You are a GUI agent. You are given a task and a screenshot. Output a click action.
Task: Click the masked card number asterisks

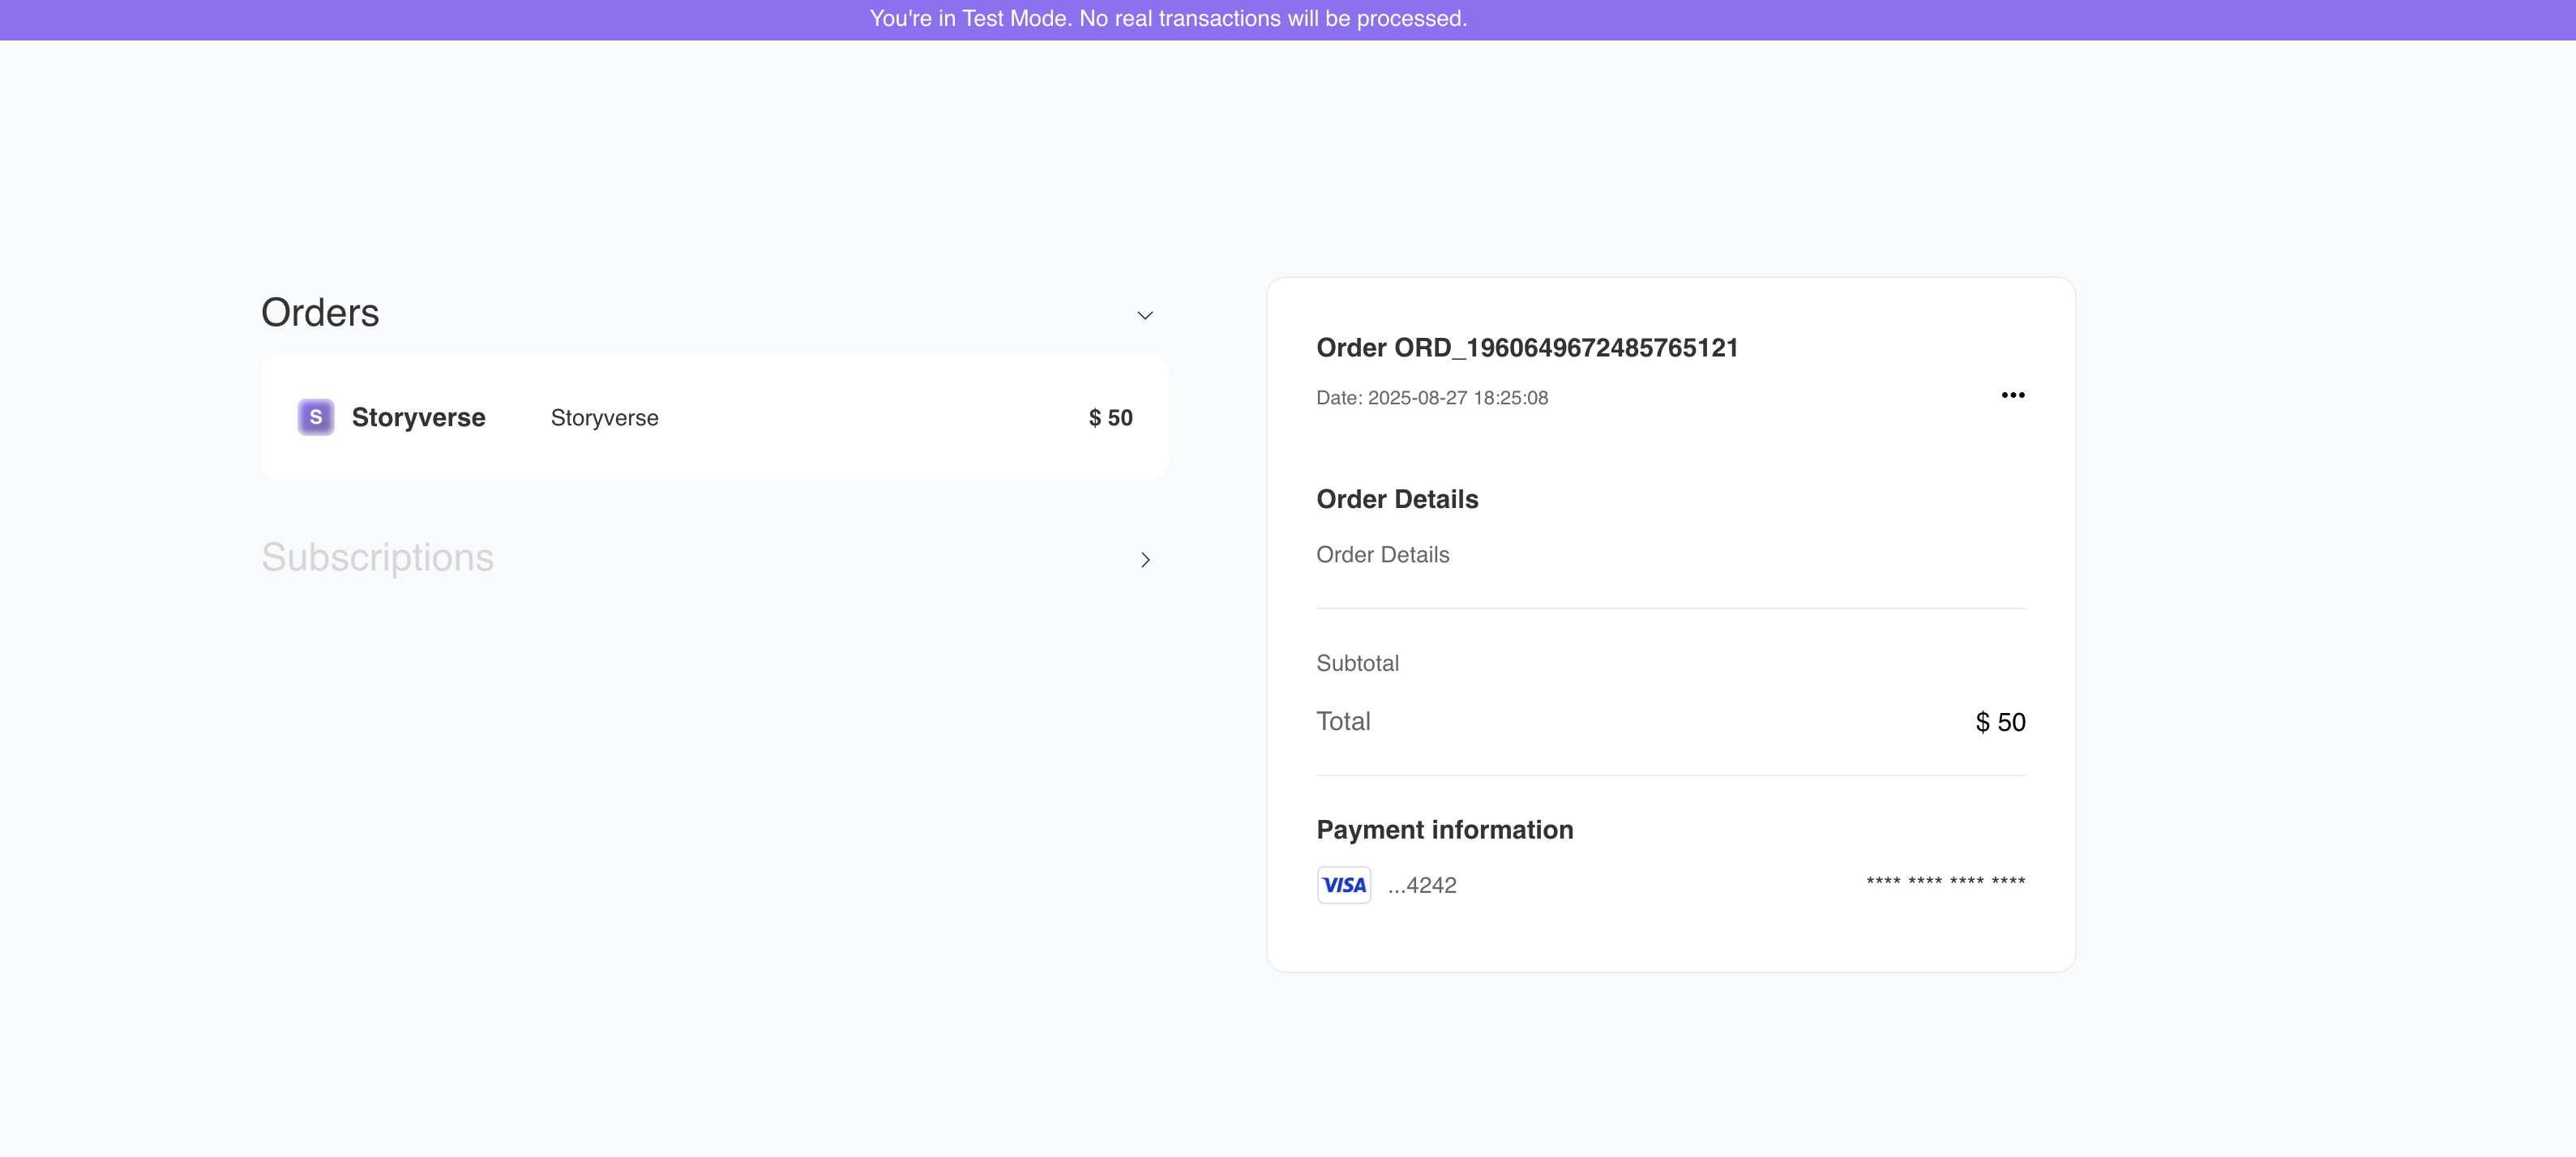[1945, 882]
